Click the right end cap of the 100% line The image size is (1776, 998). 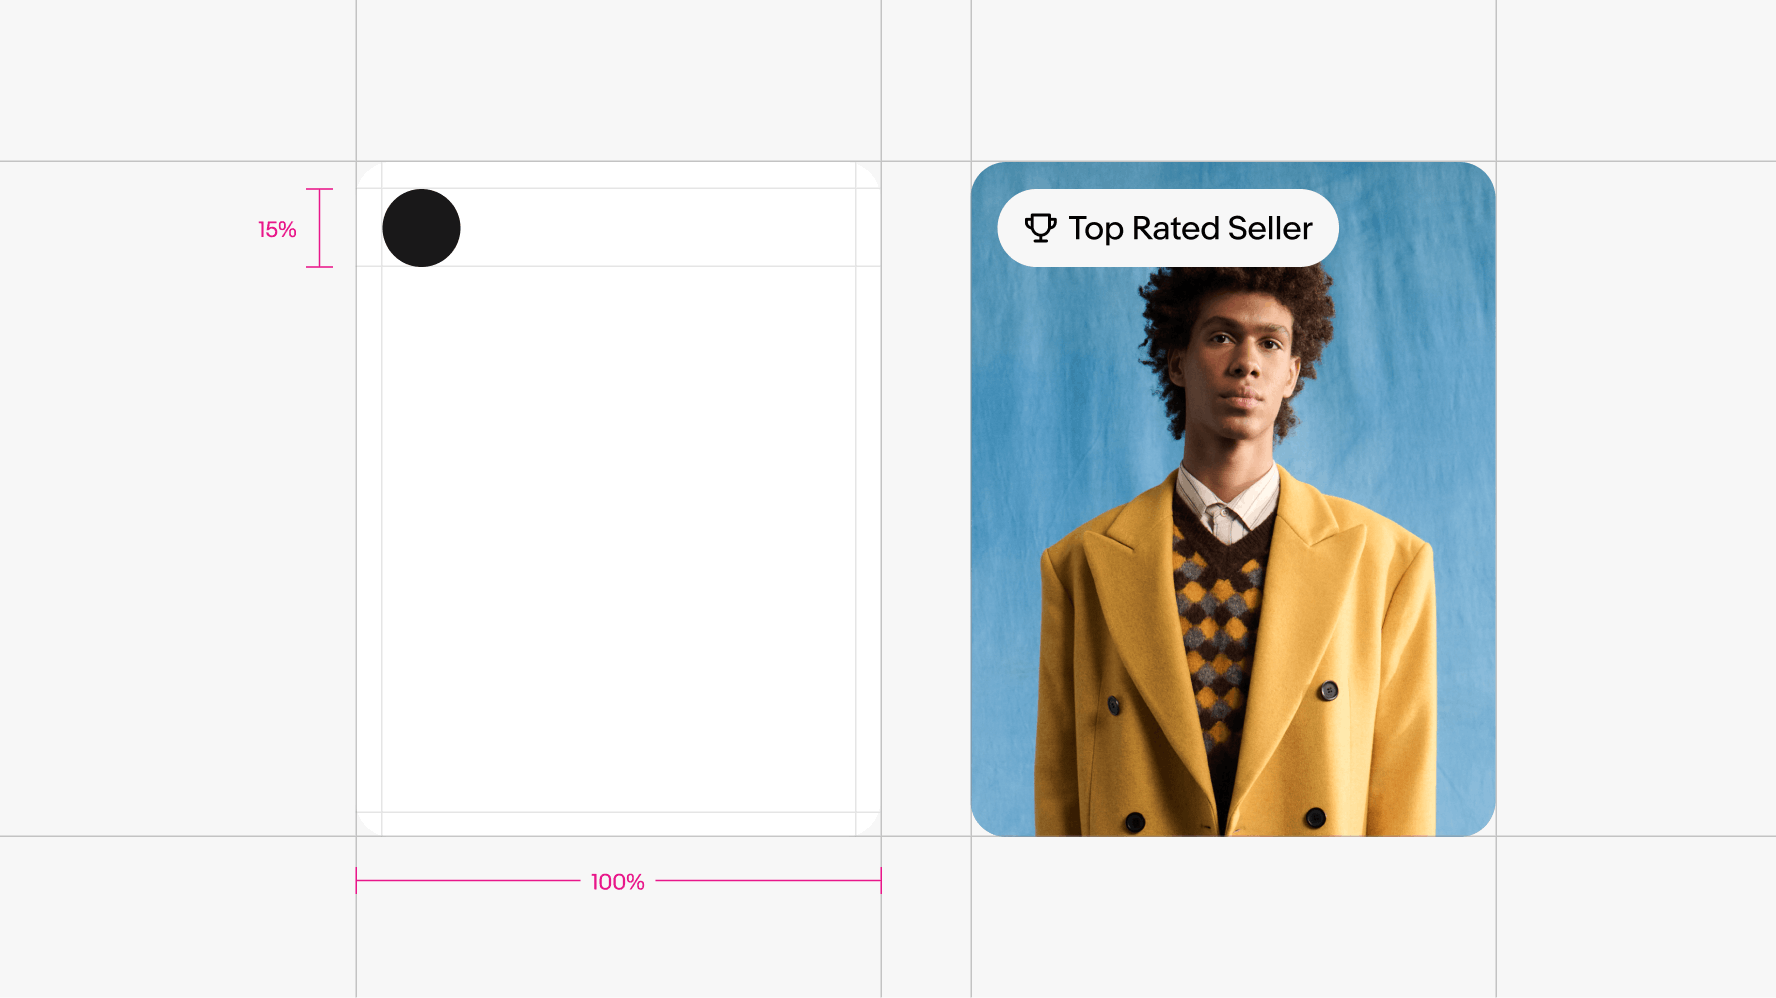pyautogui.click(x=880, y=881)
